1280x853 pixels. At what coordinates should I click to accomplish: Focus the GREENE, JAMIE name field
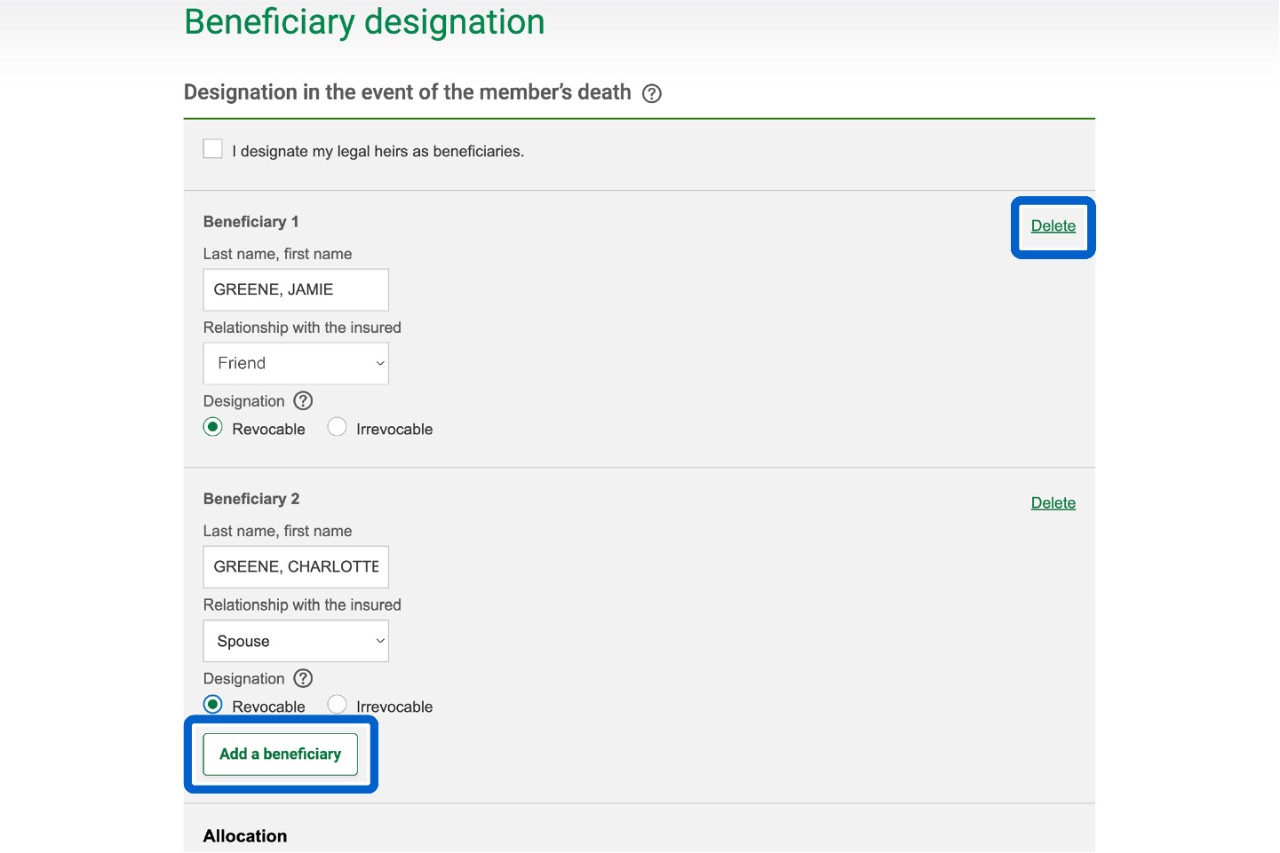tap(296, 290)
